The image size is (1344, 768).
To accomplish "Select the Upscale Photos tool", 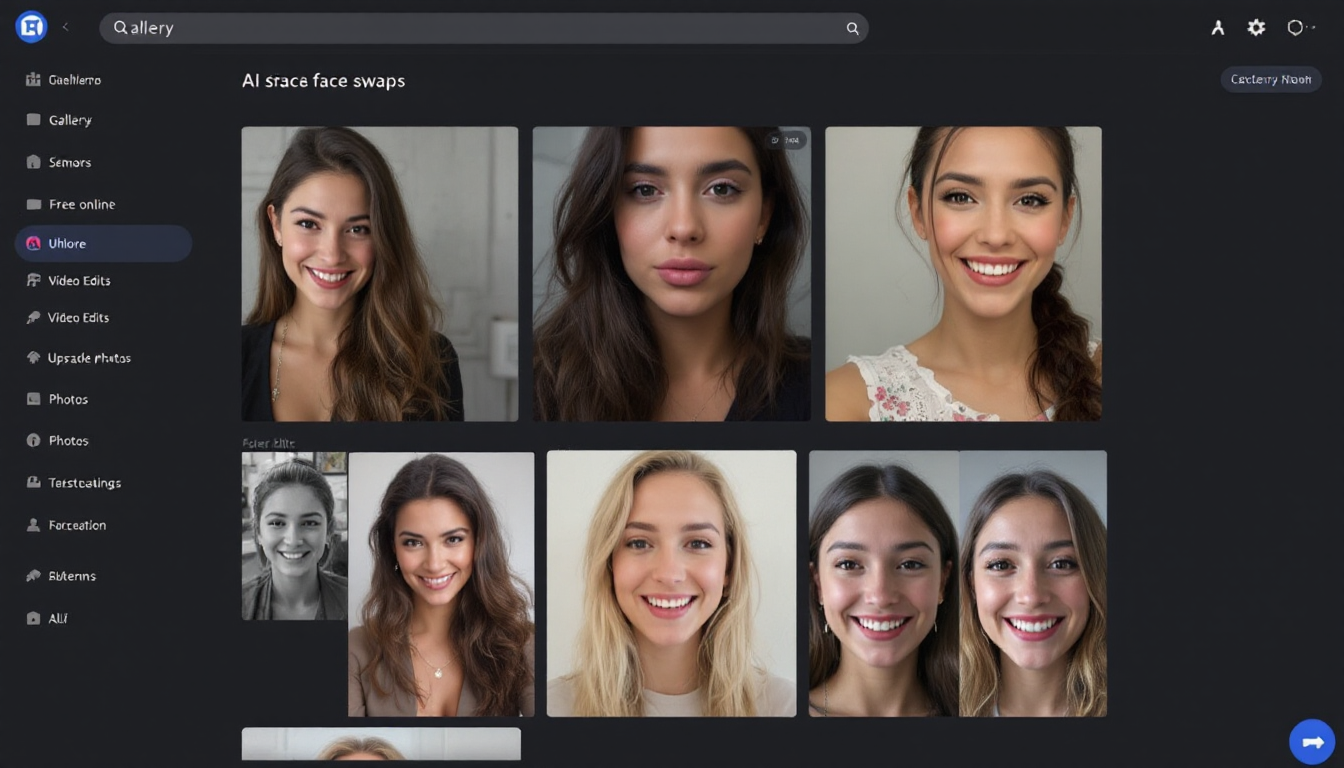I will pyautogui.click(x=92, y=357).
